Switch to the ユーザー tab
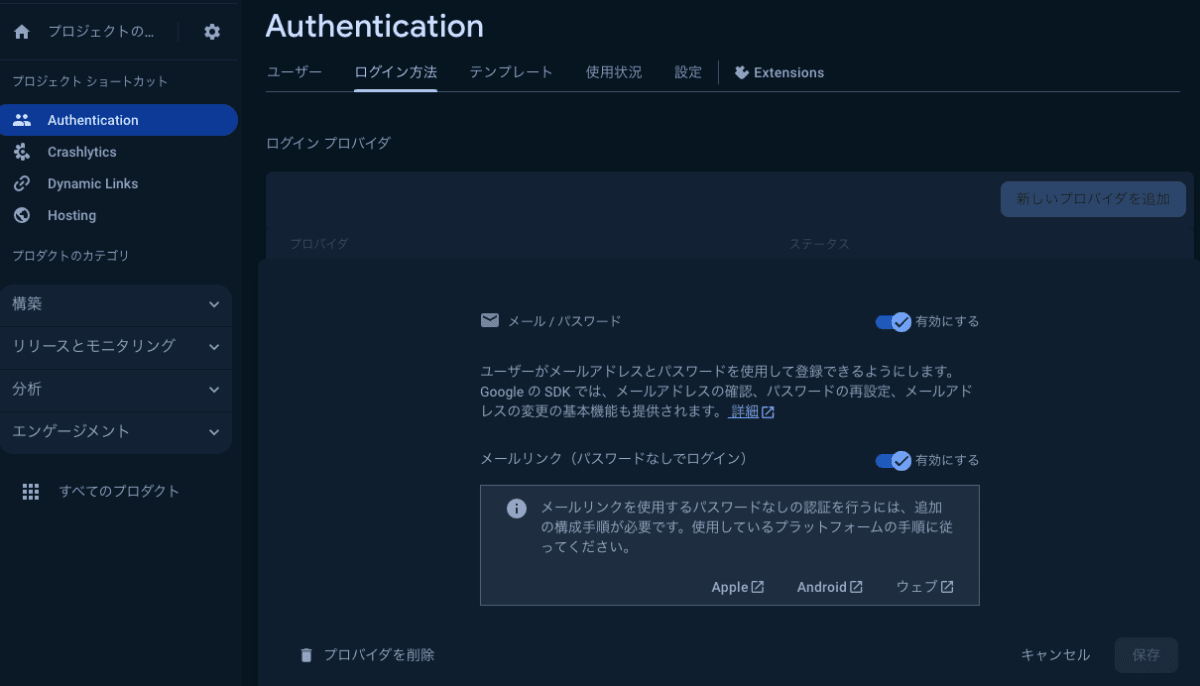 [294, 72]
